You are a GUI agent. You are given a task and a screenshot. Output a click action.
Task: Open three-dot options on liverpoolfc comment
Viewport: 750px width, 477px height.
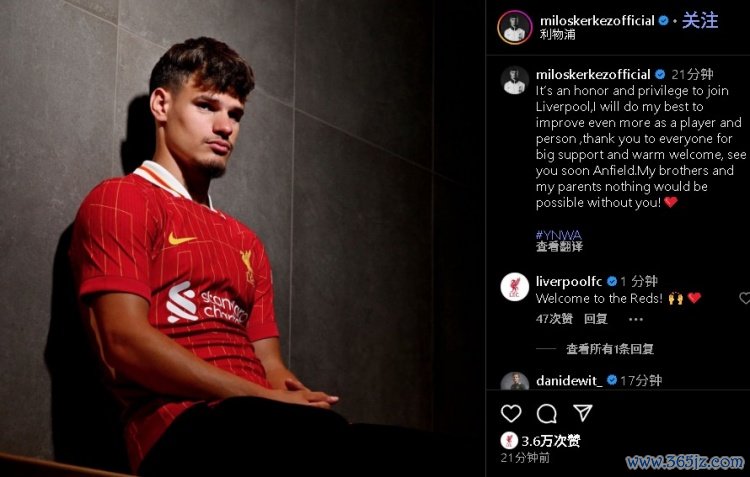tap(635, 319)
